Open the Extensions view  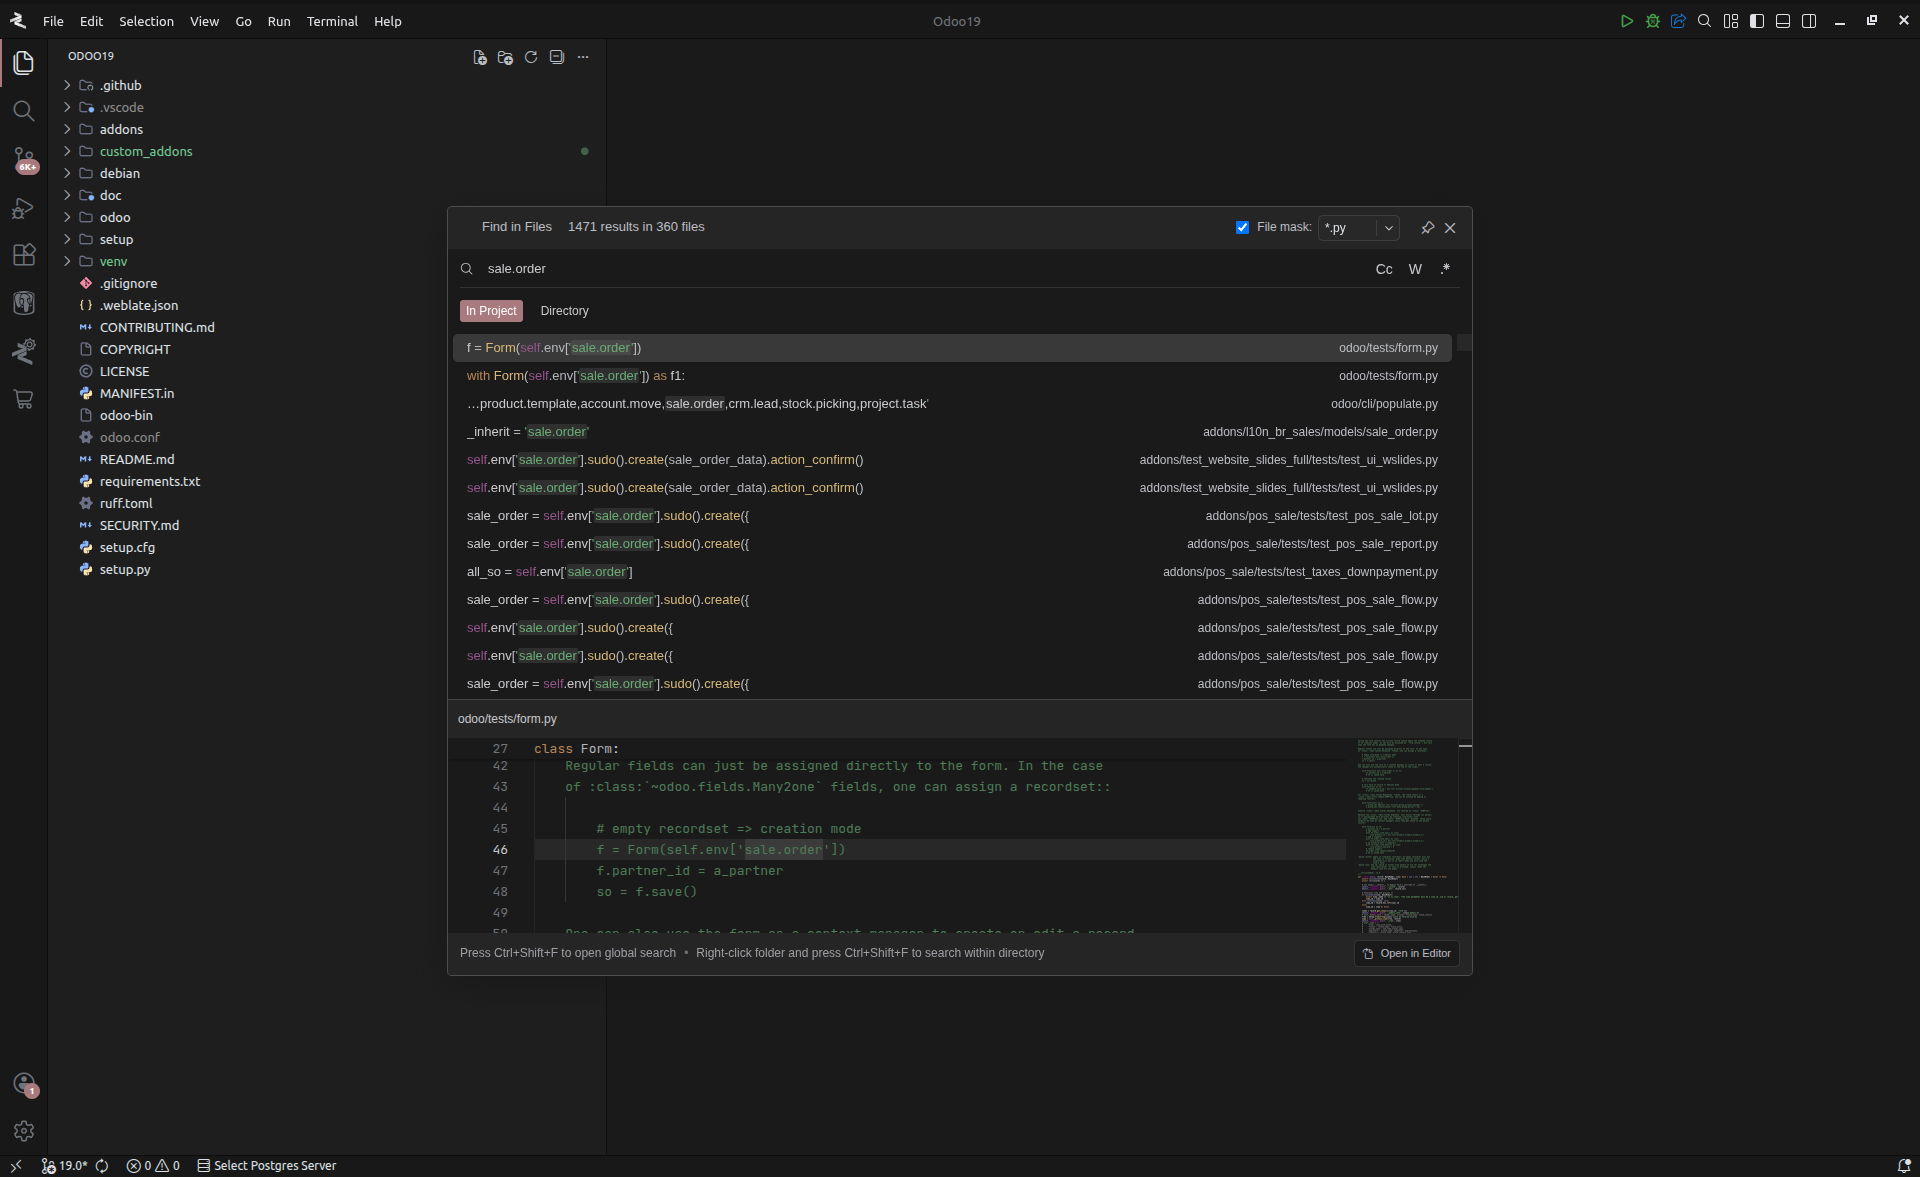tap(24, 255)
